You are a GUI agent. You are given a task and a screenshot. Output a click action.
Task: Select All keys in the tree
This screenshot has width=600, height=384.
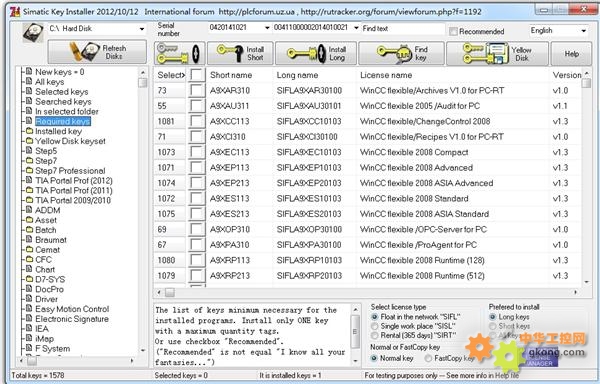click(49, 82)
